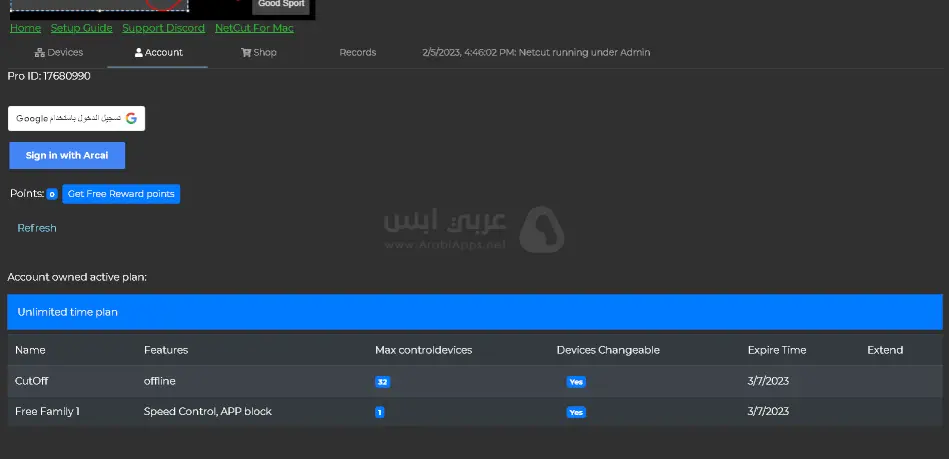Viewport: 949px width, 459px height.
Task: Go to the Records tab
Action: (358, 53)
